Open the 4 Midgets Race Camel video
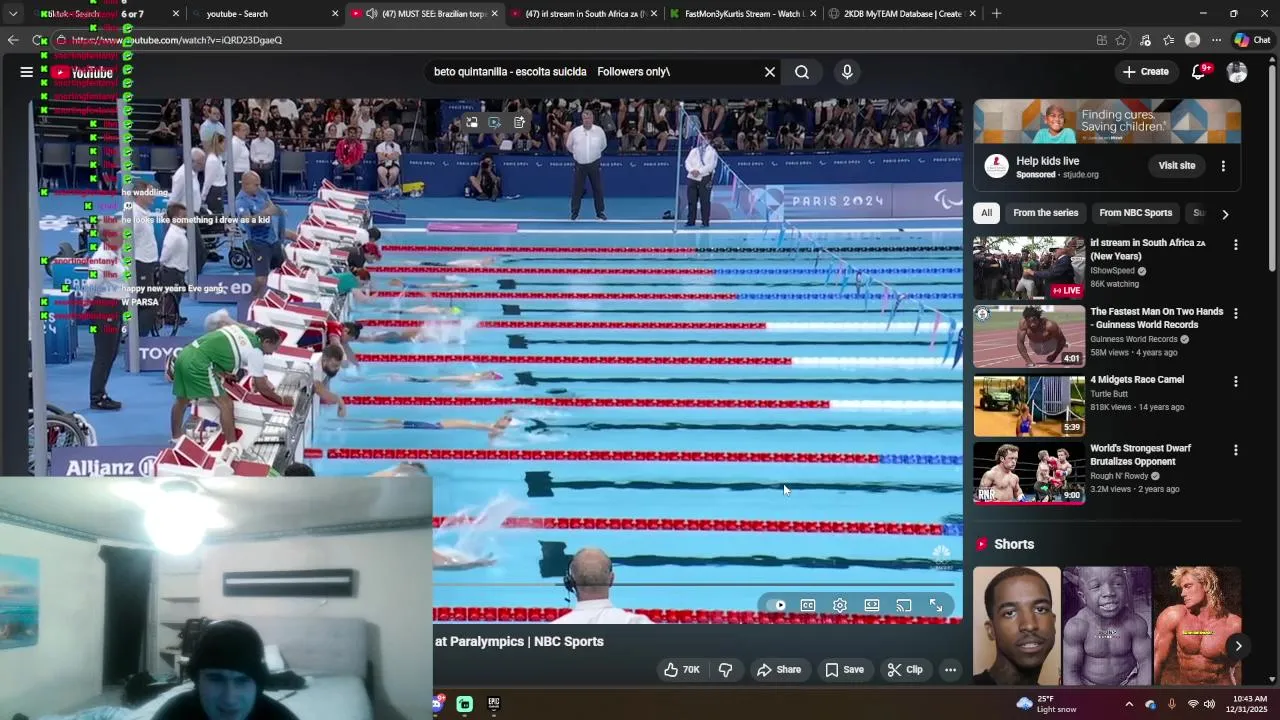The image size is (1280, 720). [x=1028, y=405]
